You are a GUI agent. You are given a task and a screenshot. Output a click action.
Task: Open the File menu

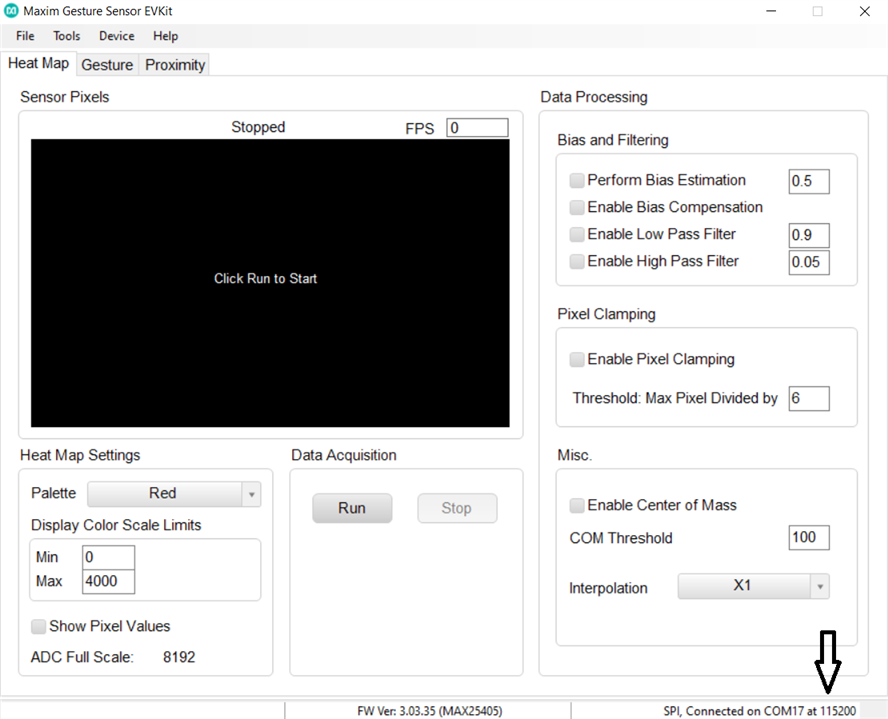pyautogui.click(x=25, y=36)
